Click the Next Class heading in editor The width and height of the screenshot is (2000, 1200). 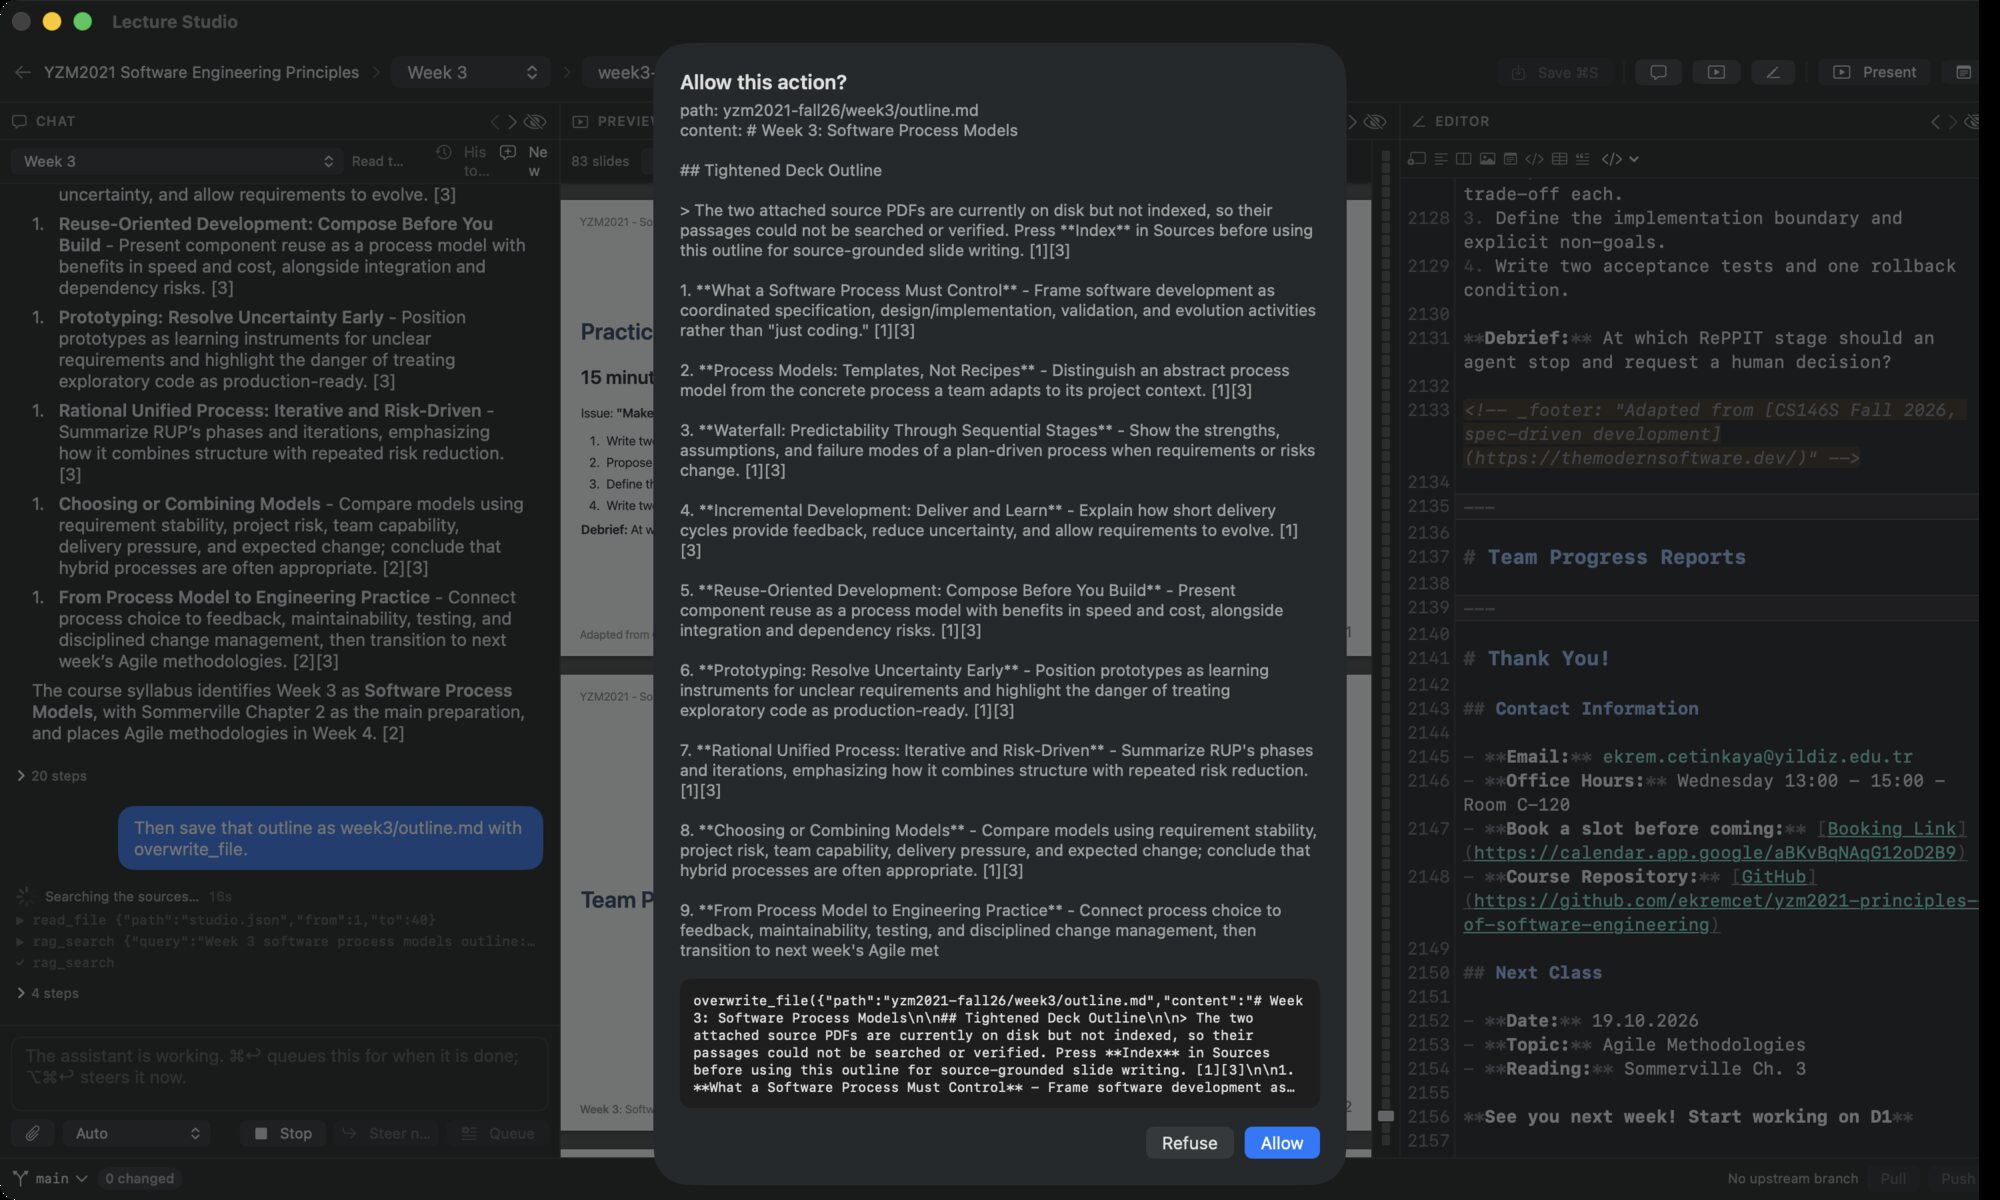1533,972
